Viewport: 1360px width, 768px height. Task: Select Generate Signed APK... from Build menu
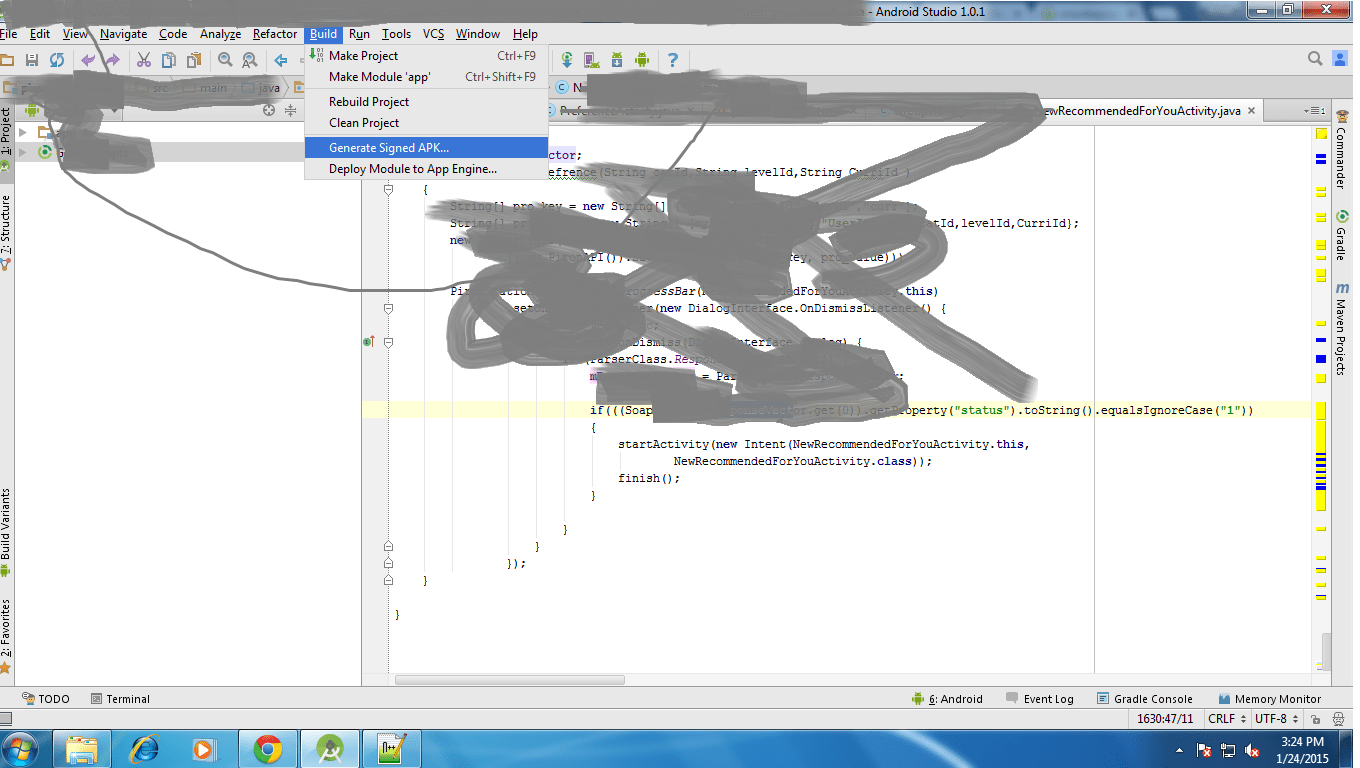point(426,148)
